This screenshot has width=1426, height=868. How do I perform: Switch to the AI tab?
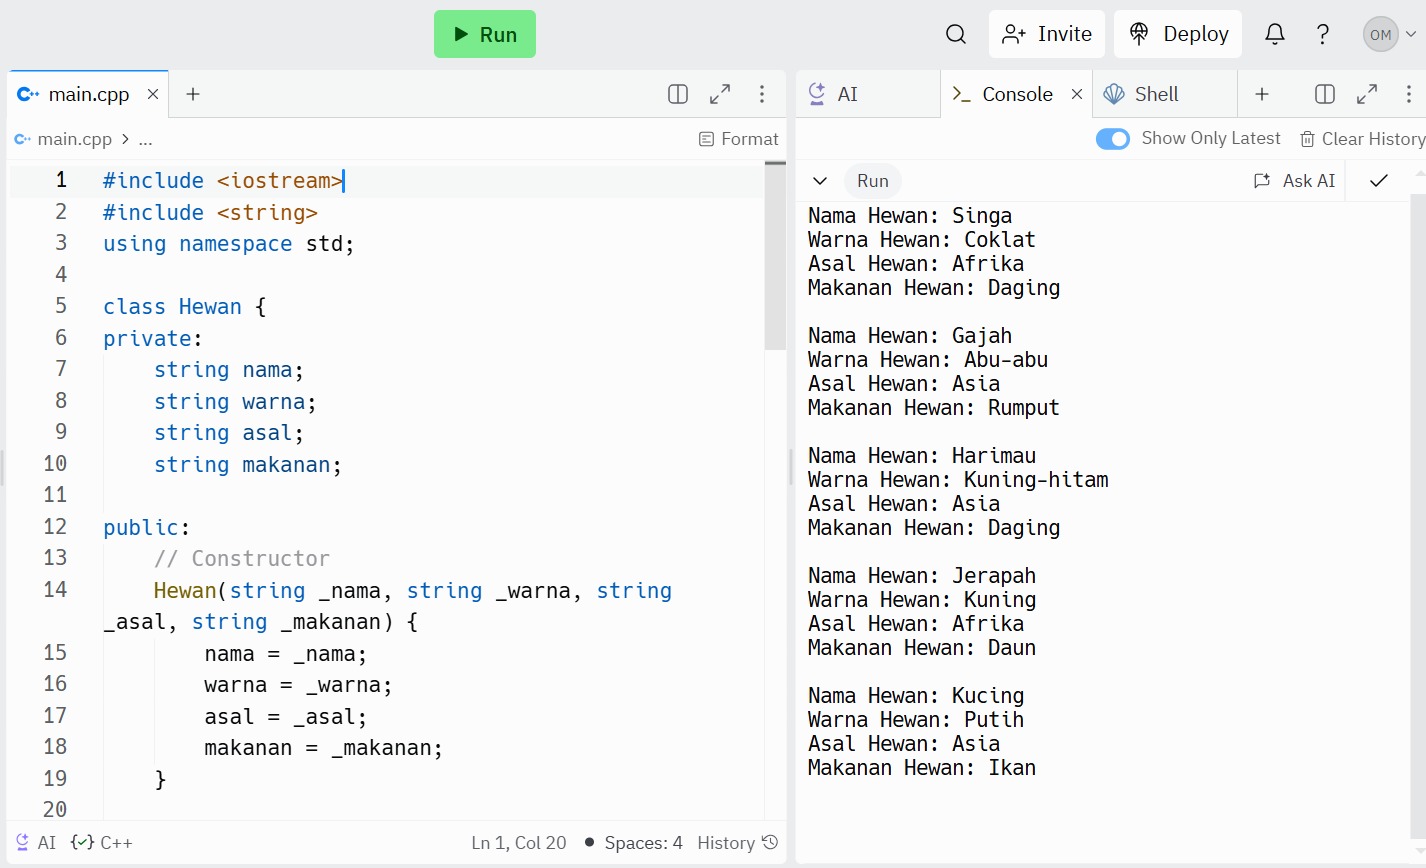click(847, 94)
